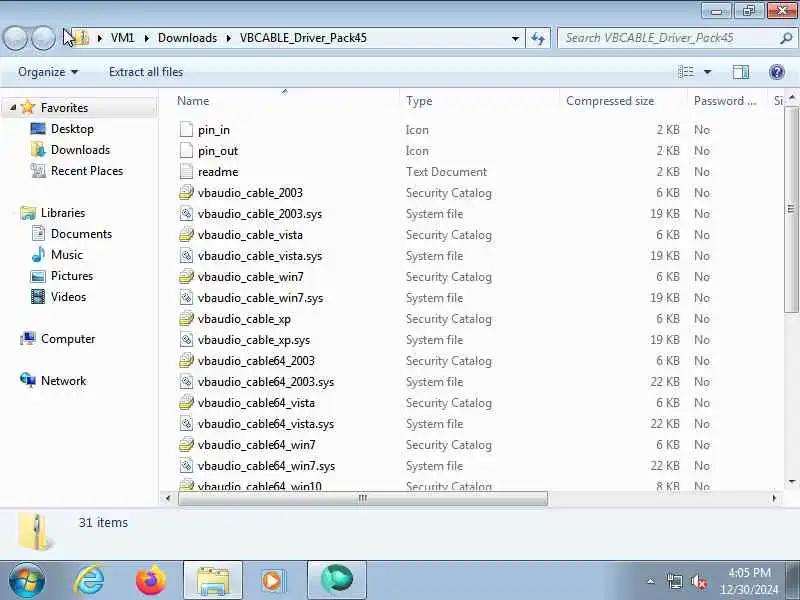Select vbaudio_cable_xp.sys file icon
The width and height of the screenshot is (800, 600).
(186, 339)
